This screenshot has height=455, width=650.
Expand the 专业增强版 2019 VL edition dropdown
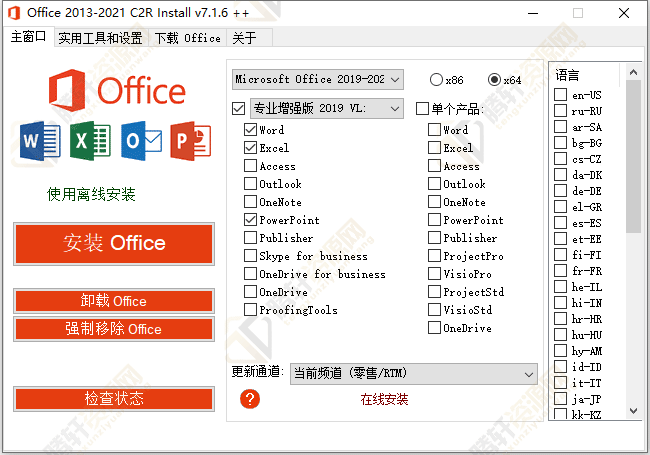click(326, 108)
